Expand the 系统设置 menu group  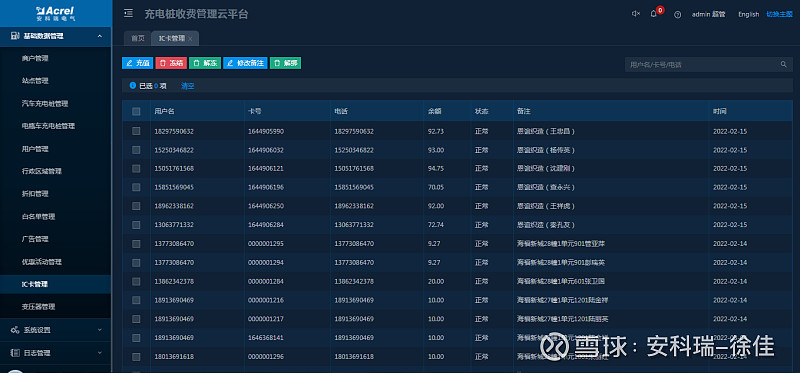click(x=55, y=330)
